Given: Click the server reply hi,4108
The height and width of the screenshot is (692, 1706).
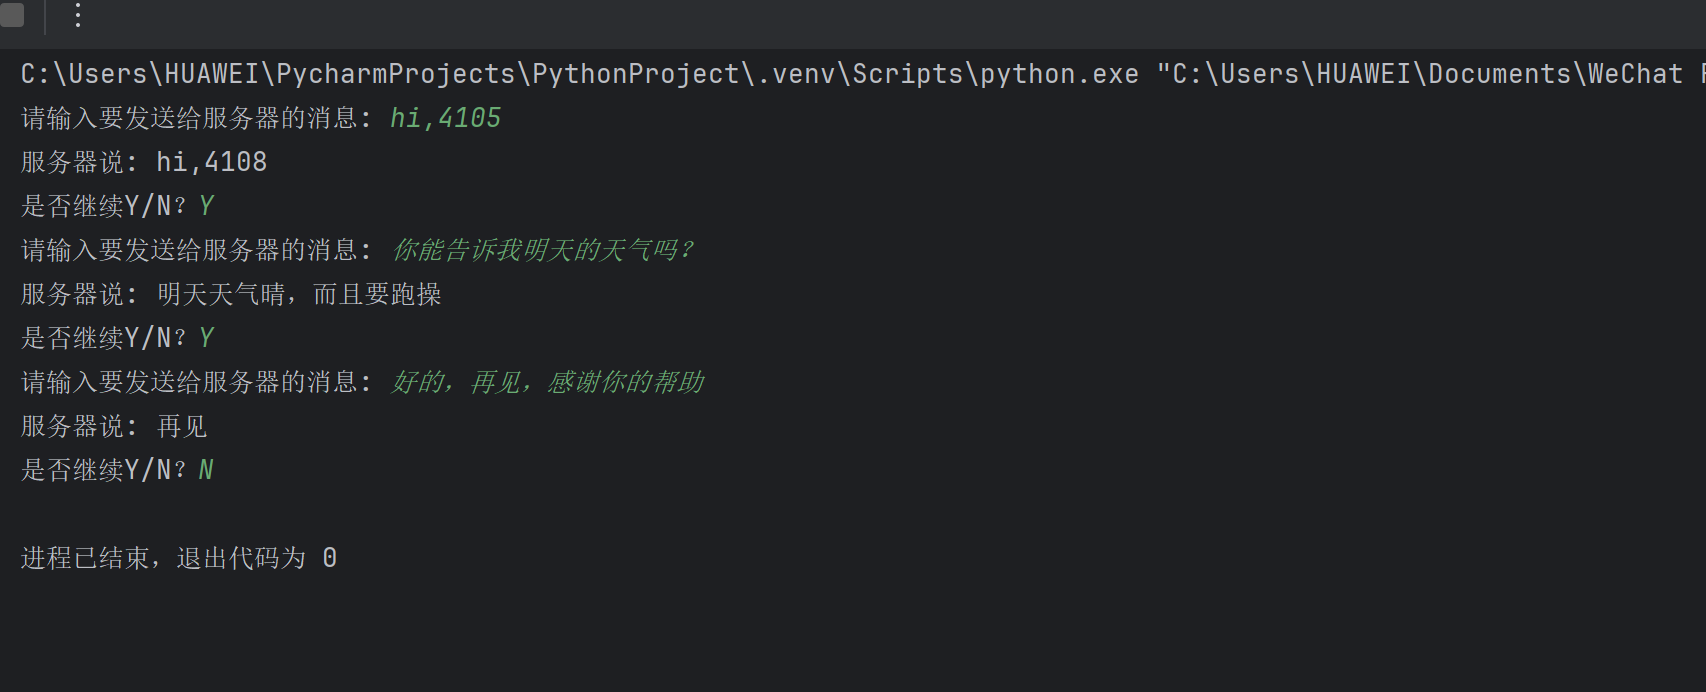Looking at the screenshot, I should click(211, 162).
